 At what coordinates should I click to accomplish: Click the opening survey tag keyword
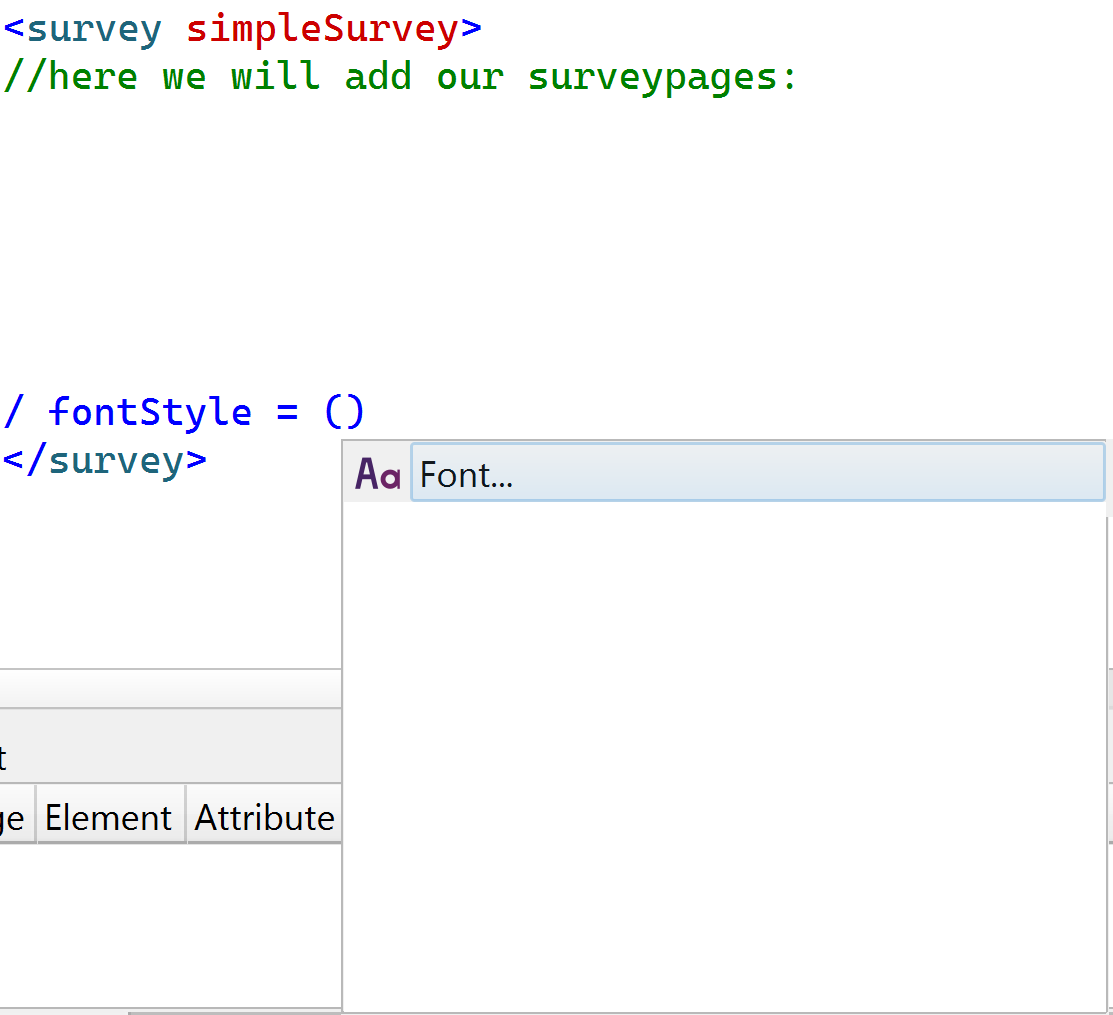[x=93, y=29]
